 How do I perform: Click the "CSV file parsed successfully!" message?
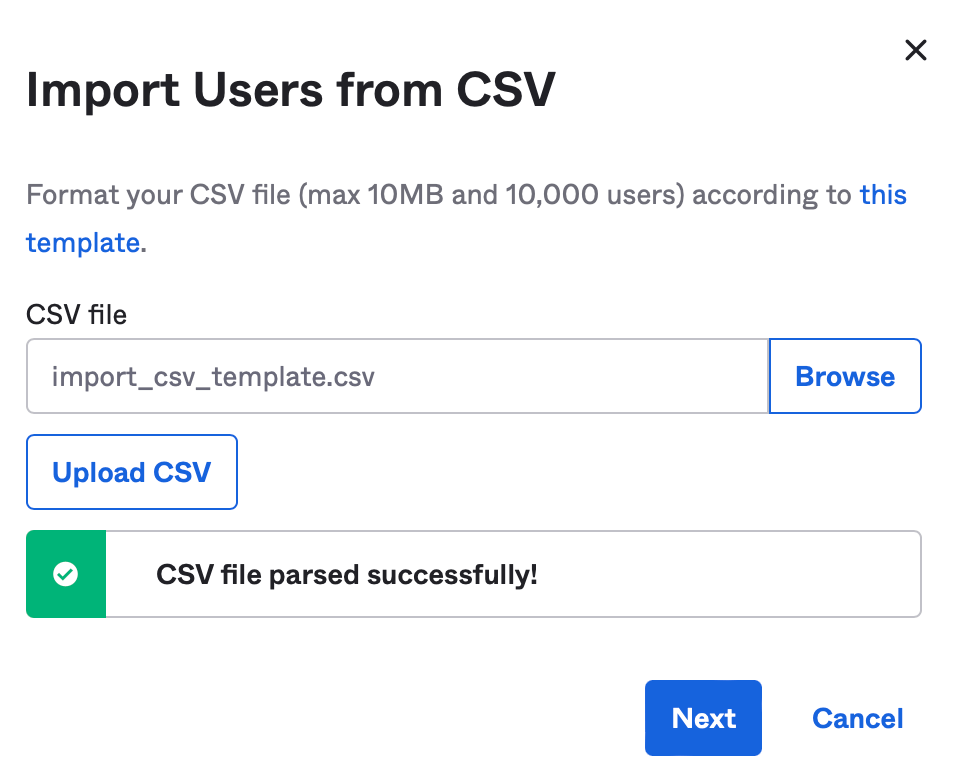pos(347,575)
